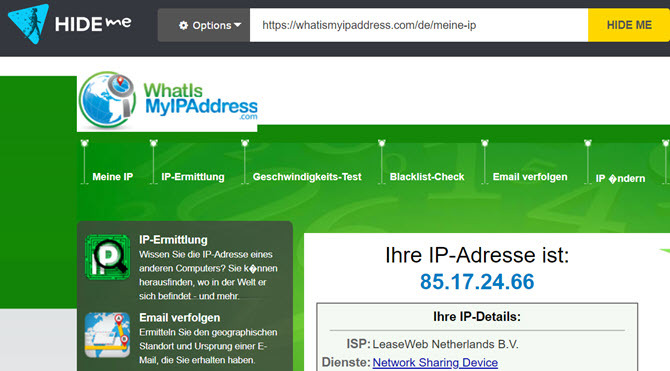Click the 'Wissen Sie die IP-Adresse' description text
Screen dimensions: 670x371
[x=209, y=275]
